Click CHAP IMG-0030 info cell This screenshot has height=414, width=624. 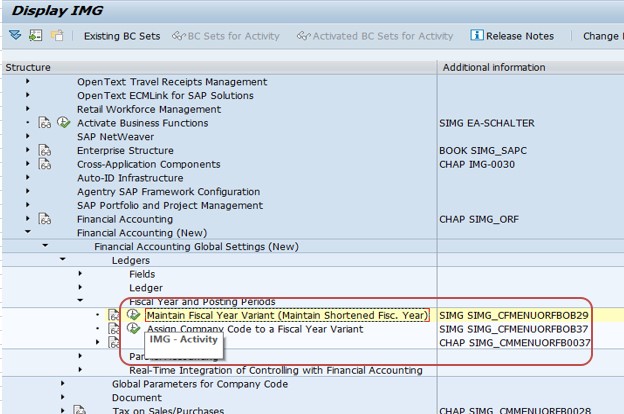coord(477,164)
